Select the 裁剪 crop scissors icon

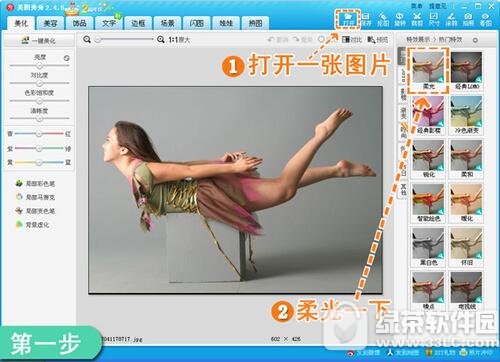(417, 19)
